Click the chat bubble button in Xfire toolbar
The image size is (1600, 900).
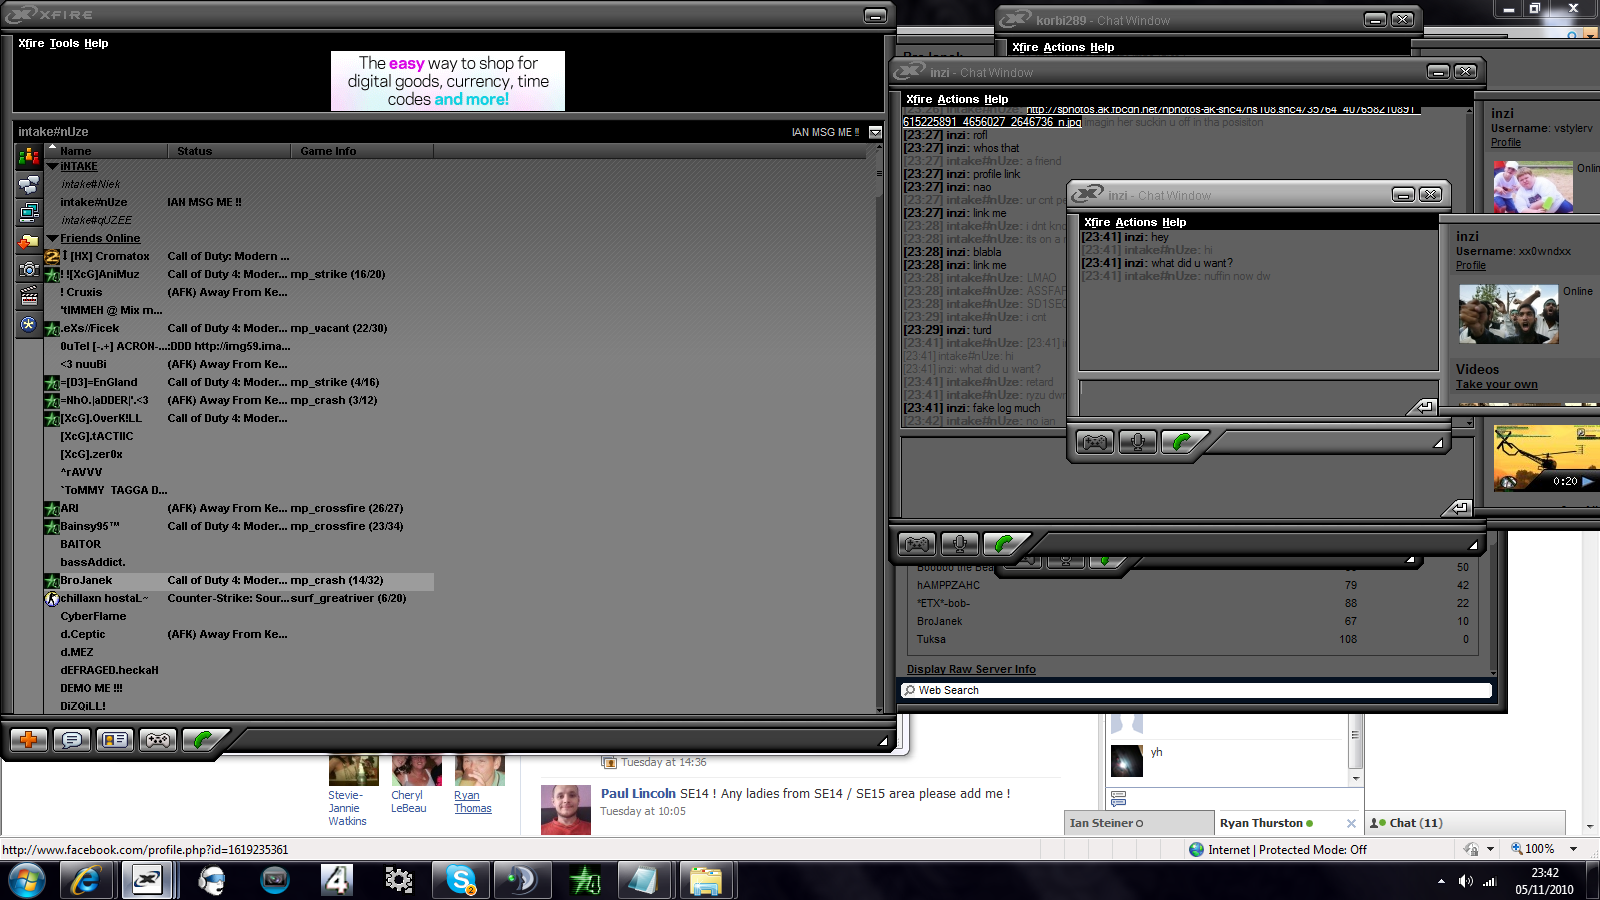(72, 740)
